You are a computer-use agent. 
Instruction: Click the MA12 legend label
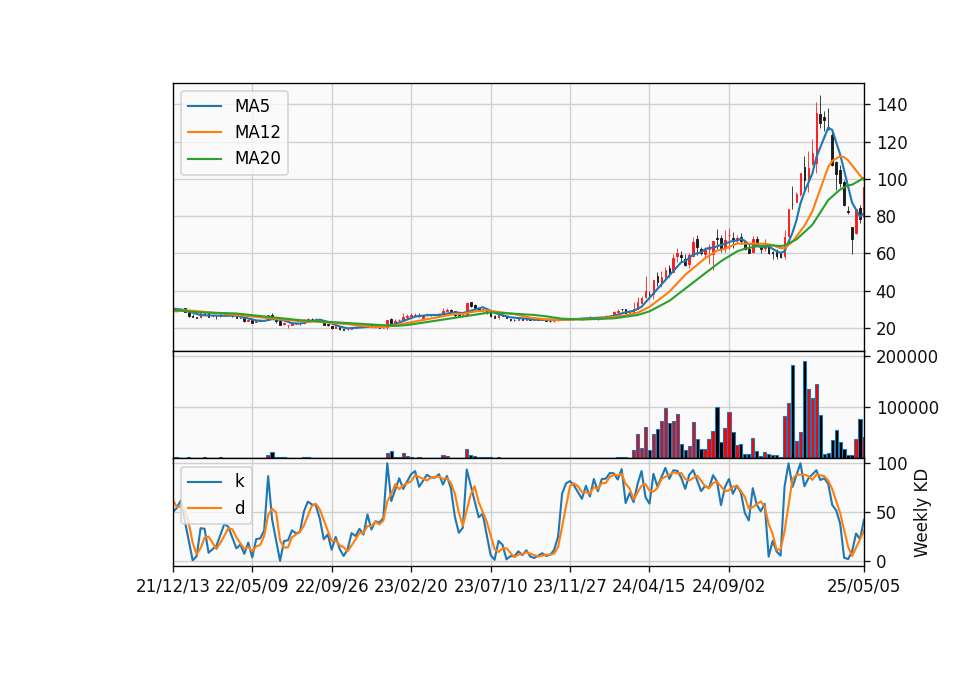coord(258,132)
